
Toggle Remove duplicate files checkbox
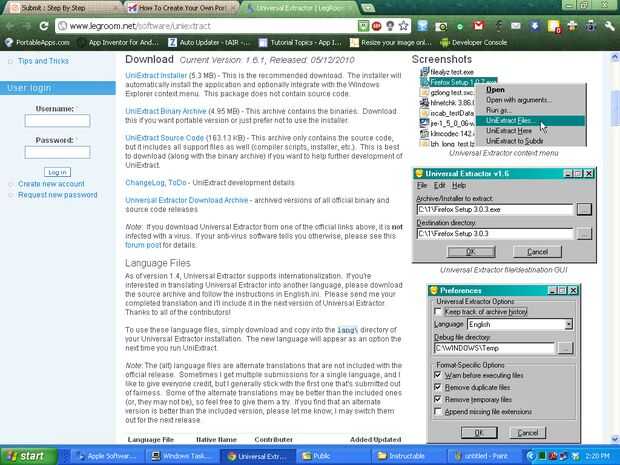click(x=438, y=387)
